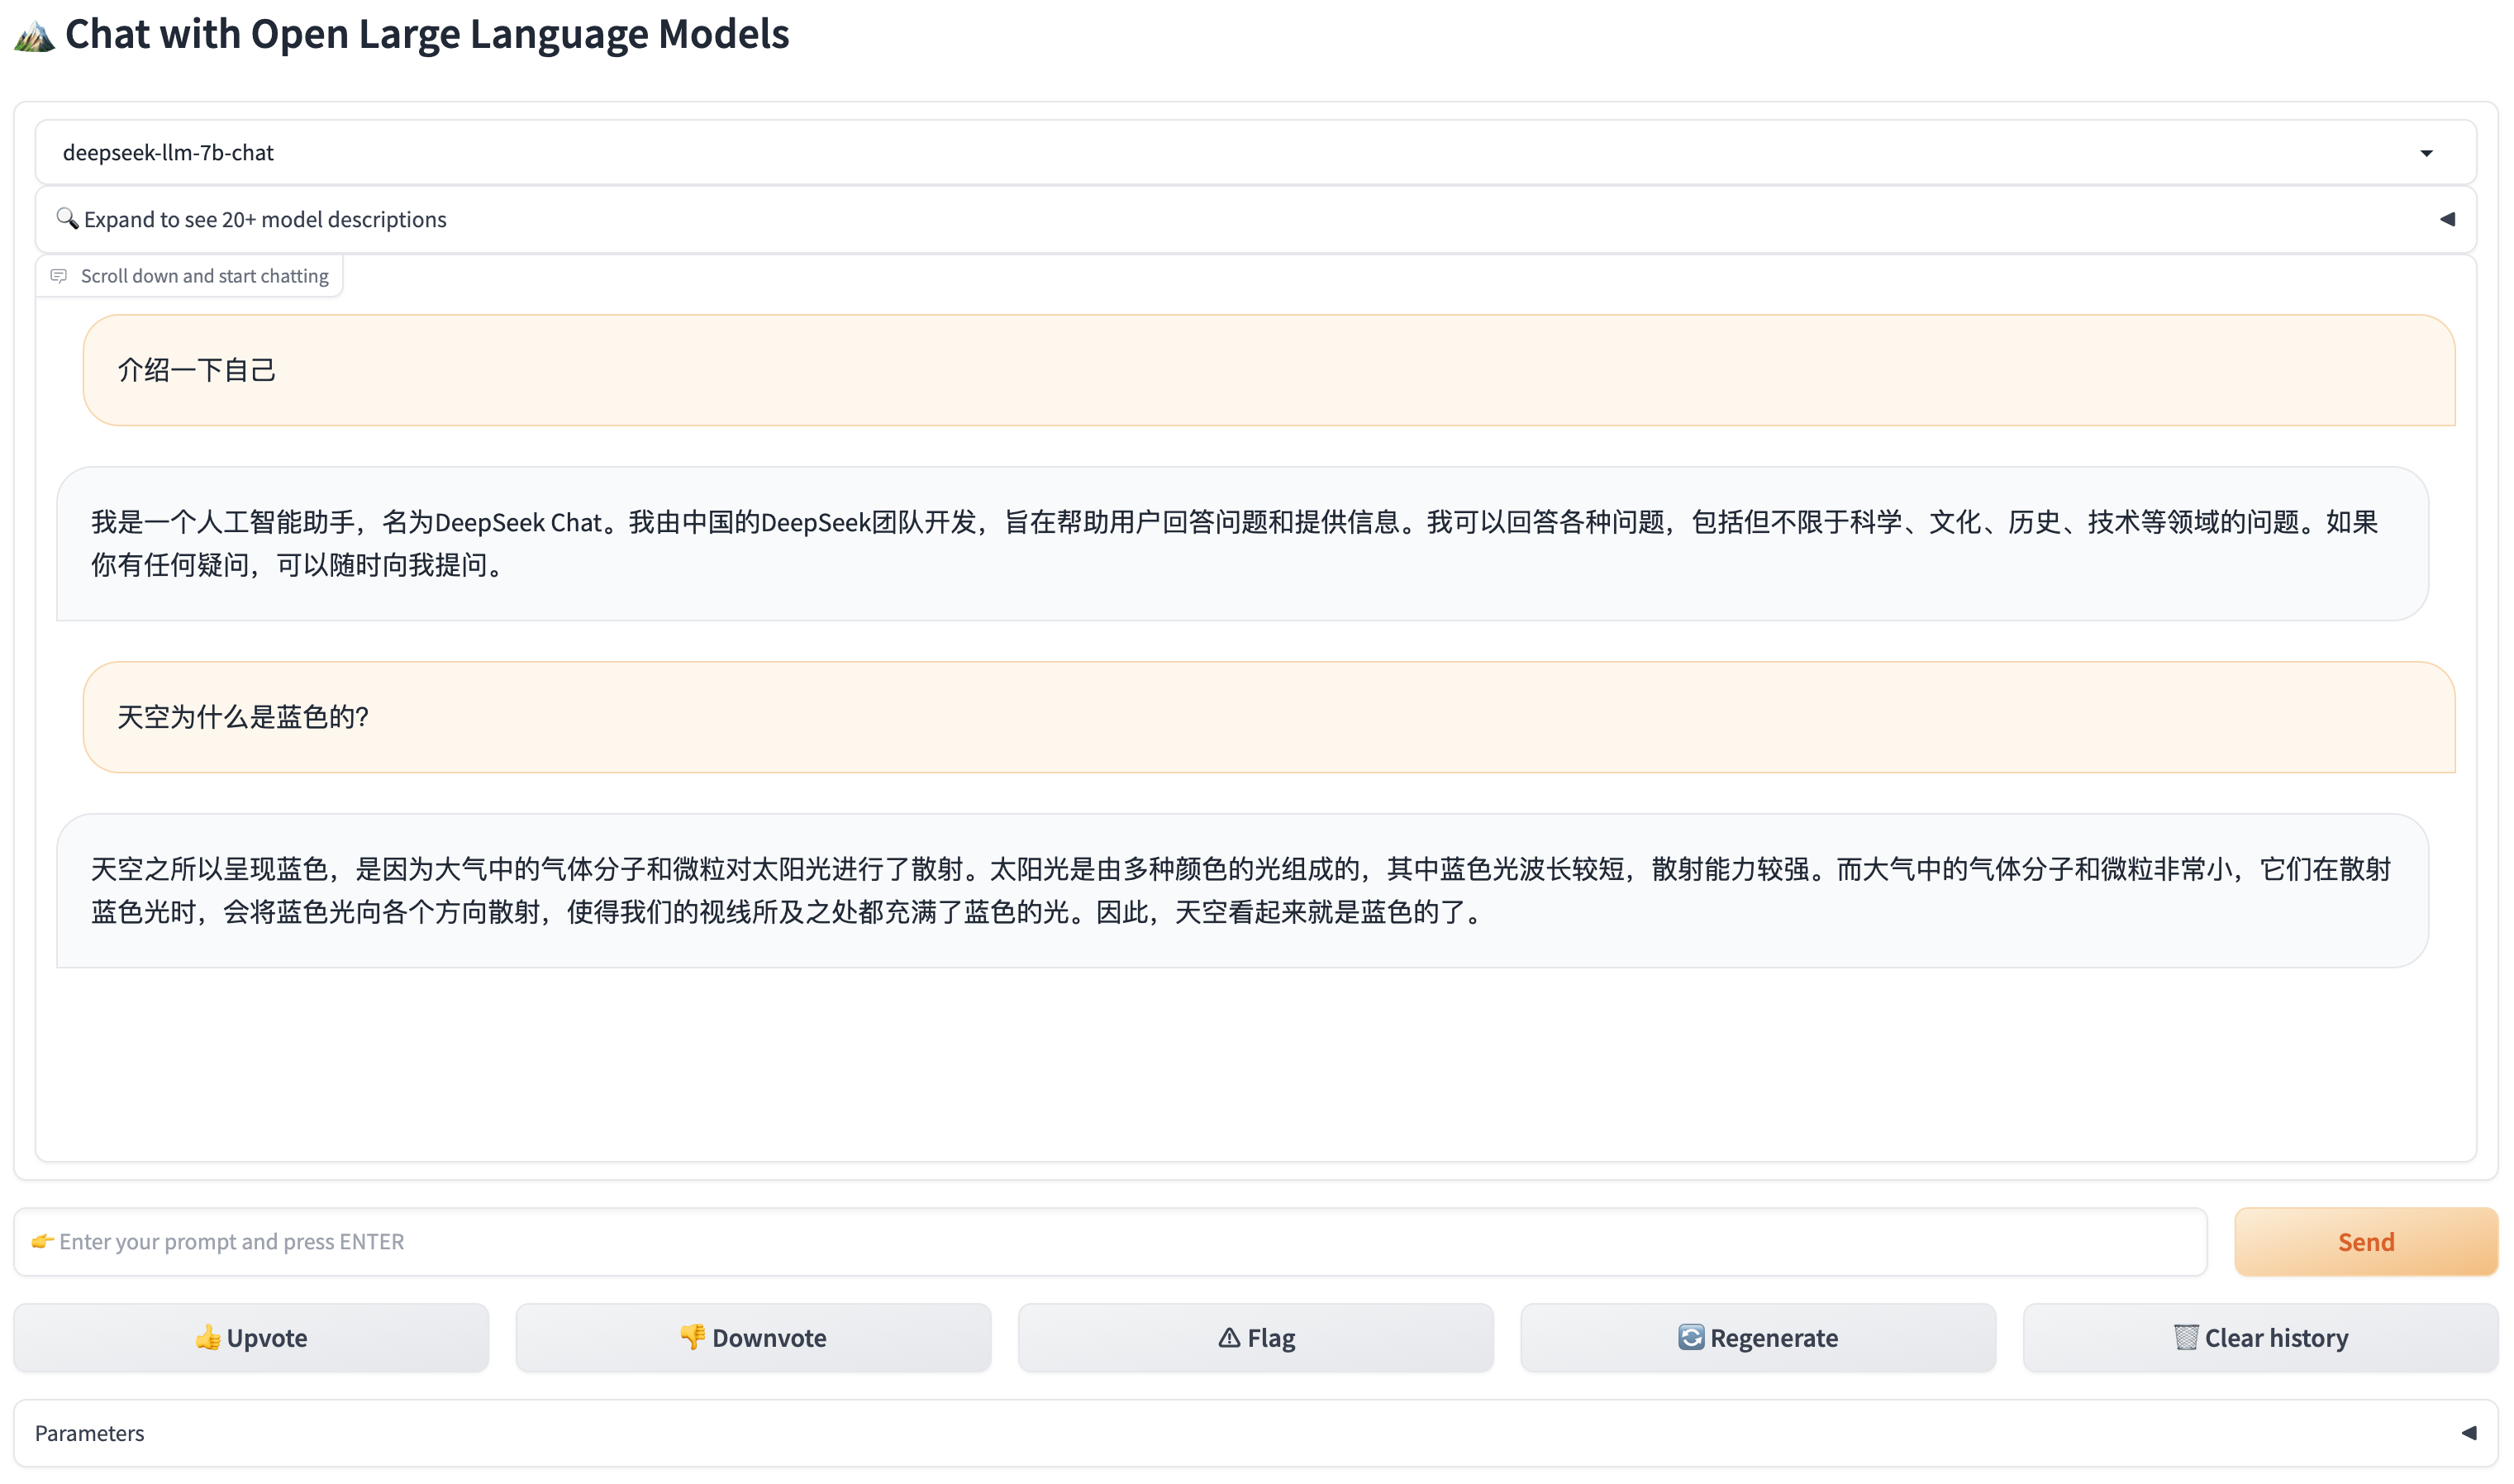Viewport: 2514px width, 1484px height.
Task: Focus the prompt text input field
Action: coord(1110,1242)
